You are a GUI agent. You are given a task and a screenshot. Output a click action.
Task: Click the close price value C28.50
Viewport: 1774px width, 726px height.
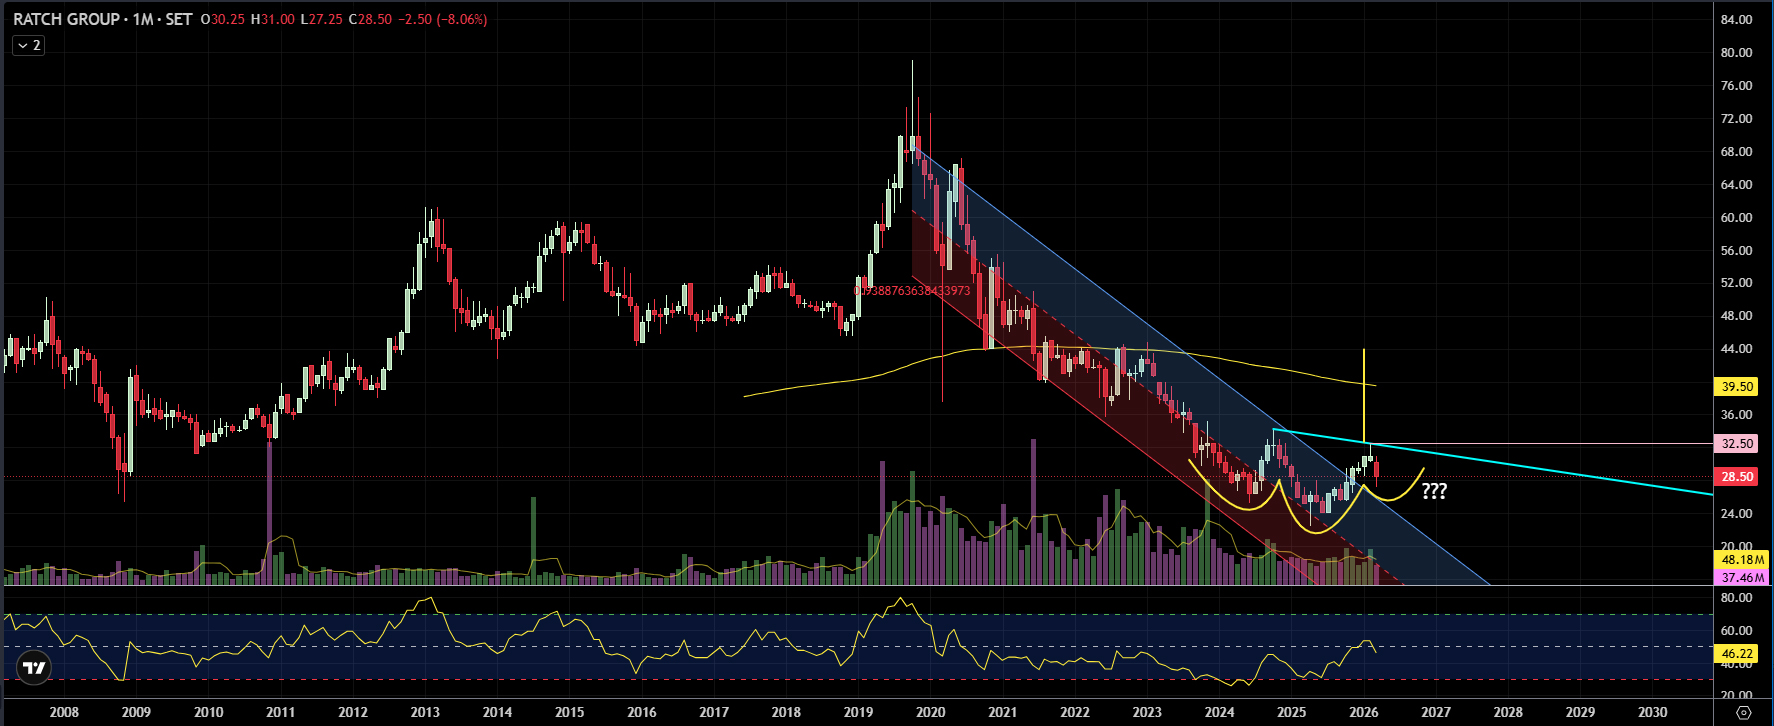(x=370, y=19)
